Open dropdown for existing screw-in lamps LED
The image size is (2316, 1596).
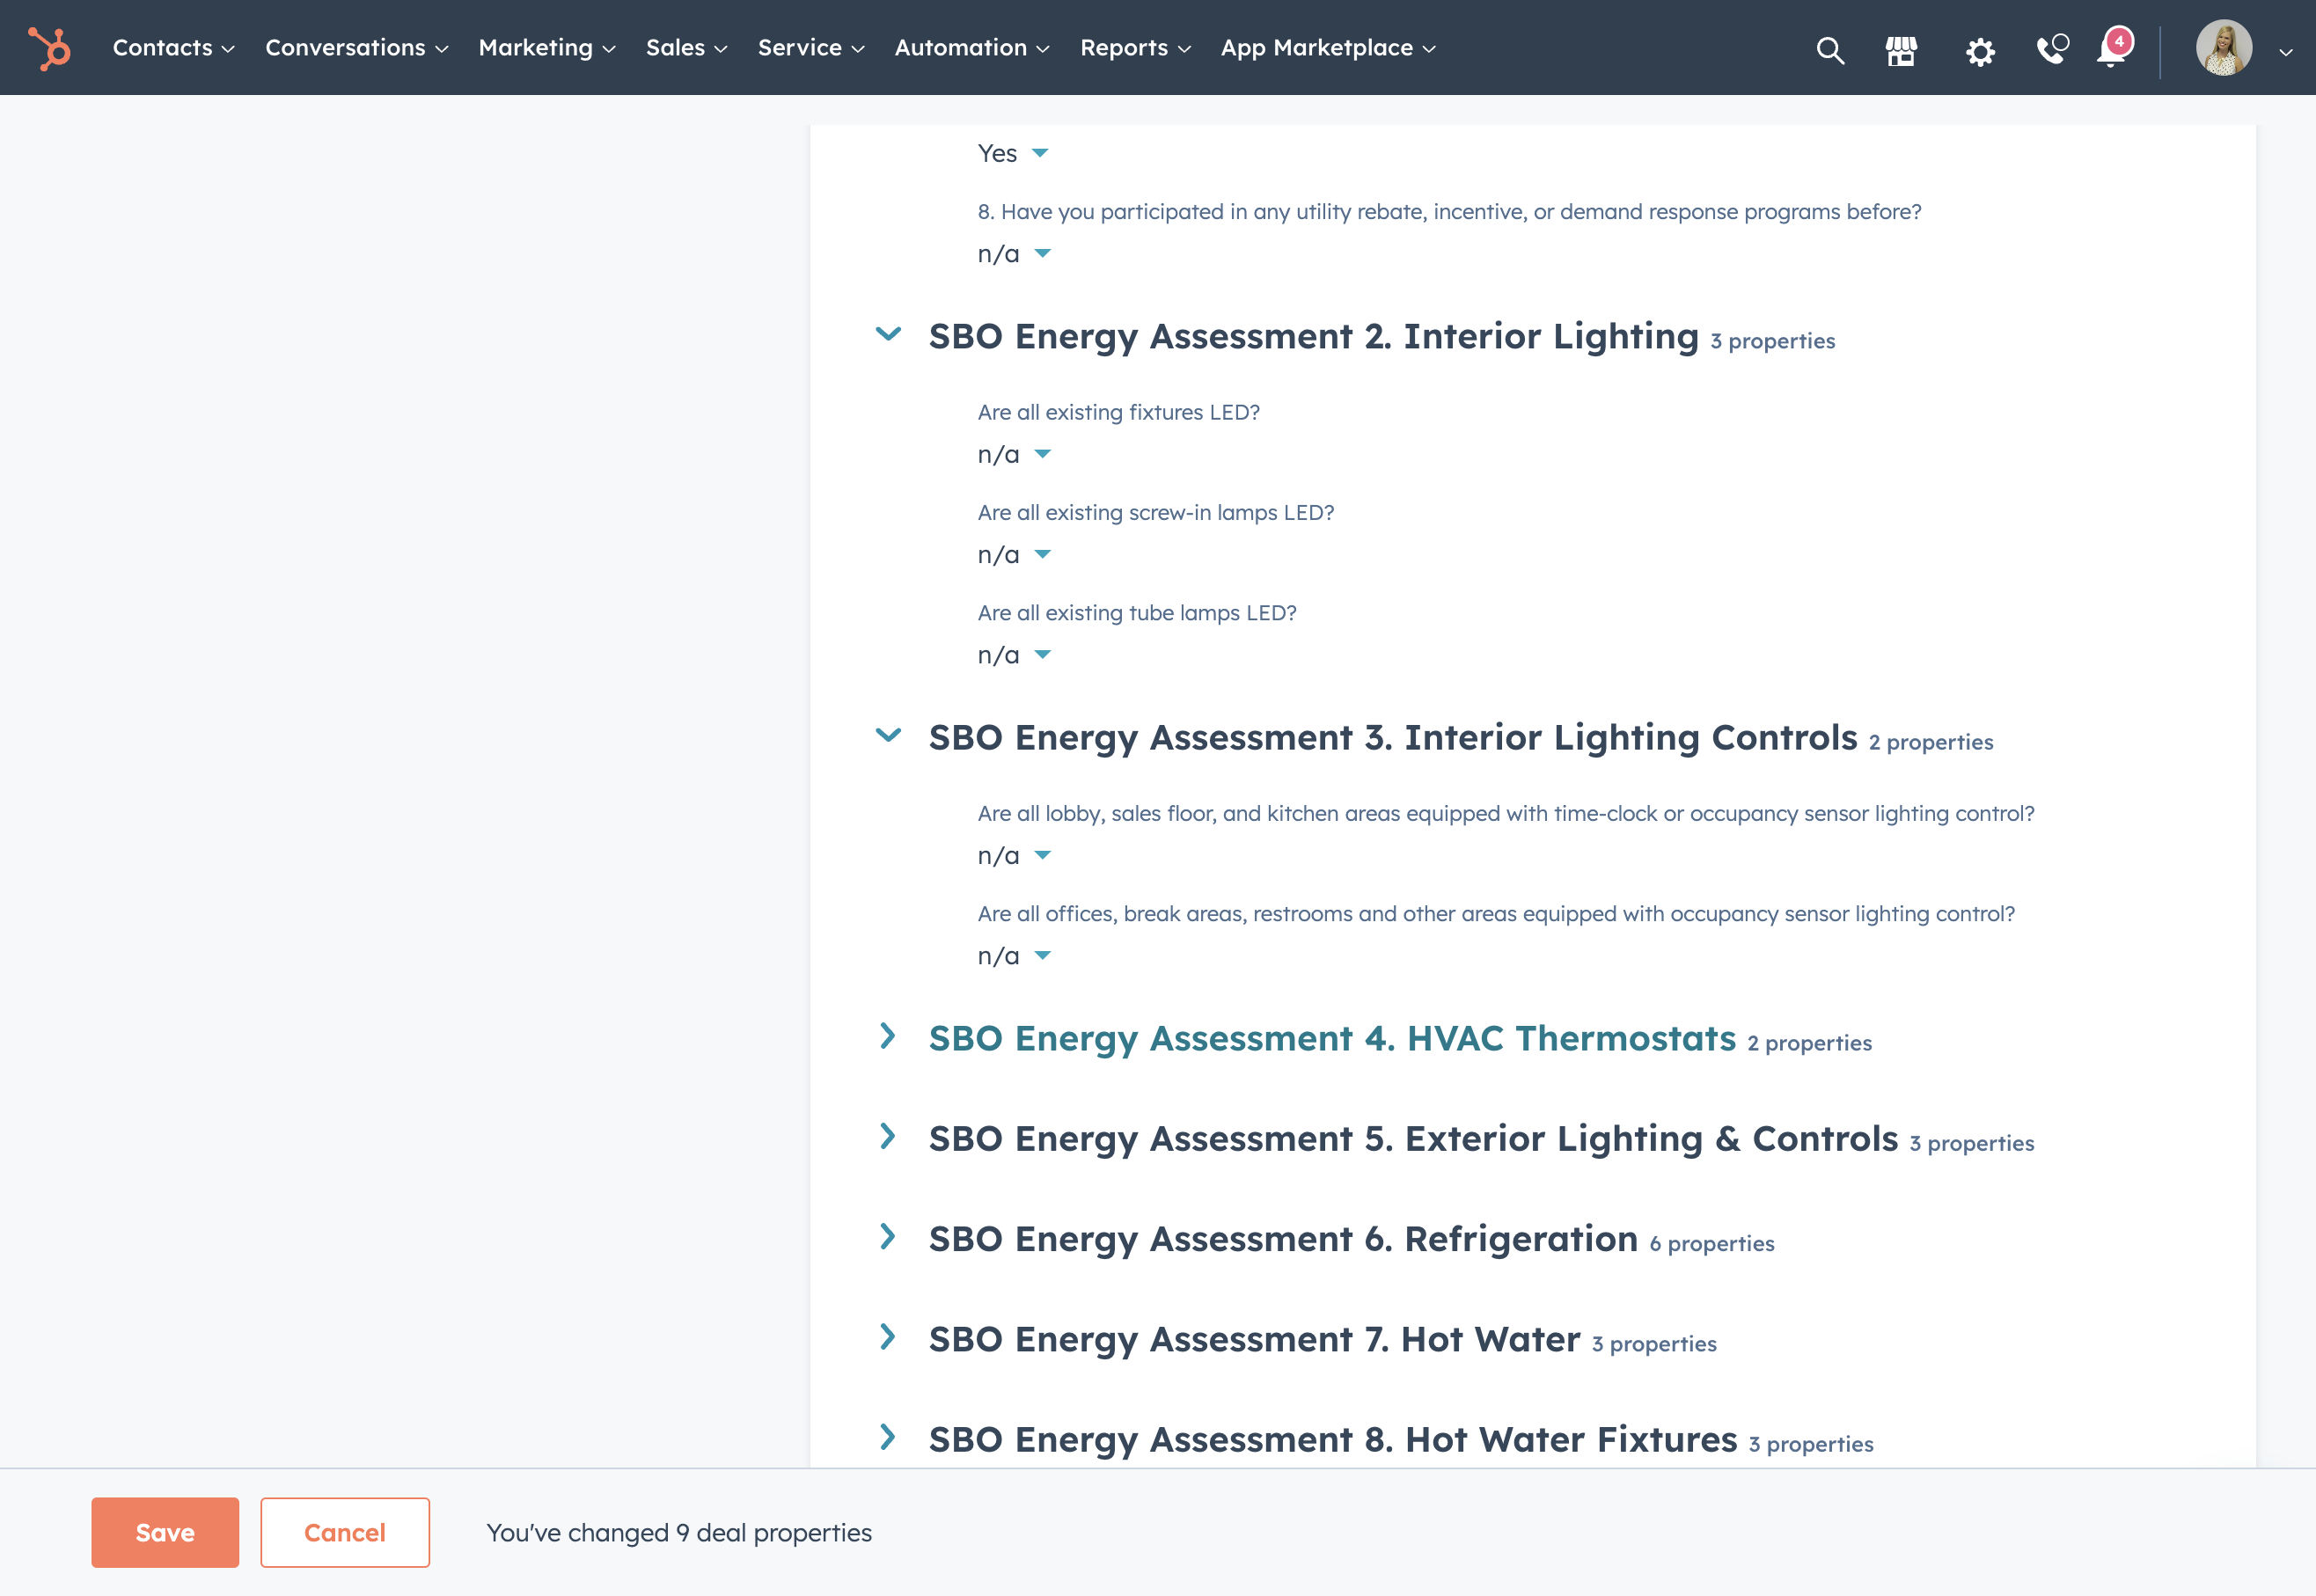[x=1014, y=555]
